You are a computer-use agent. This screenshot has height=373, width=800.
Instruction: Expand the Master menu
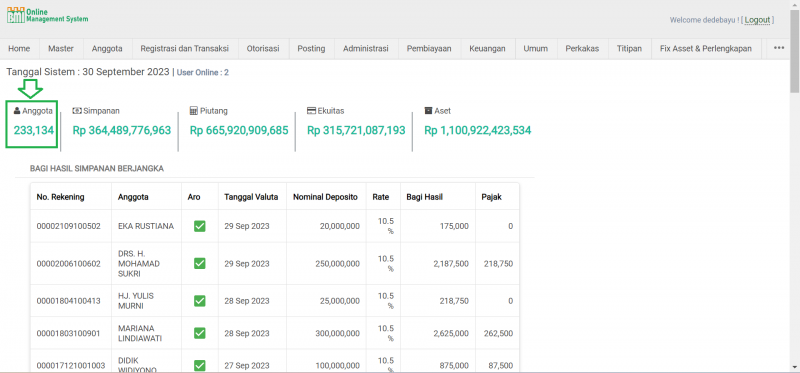coord(61,48)
